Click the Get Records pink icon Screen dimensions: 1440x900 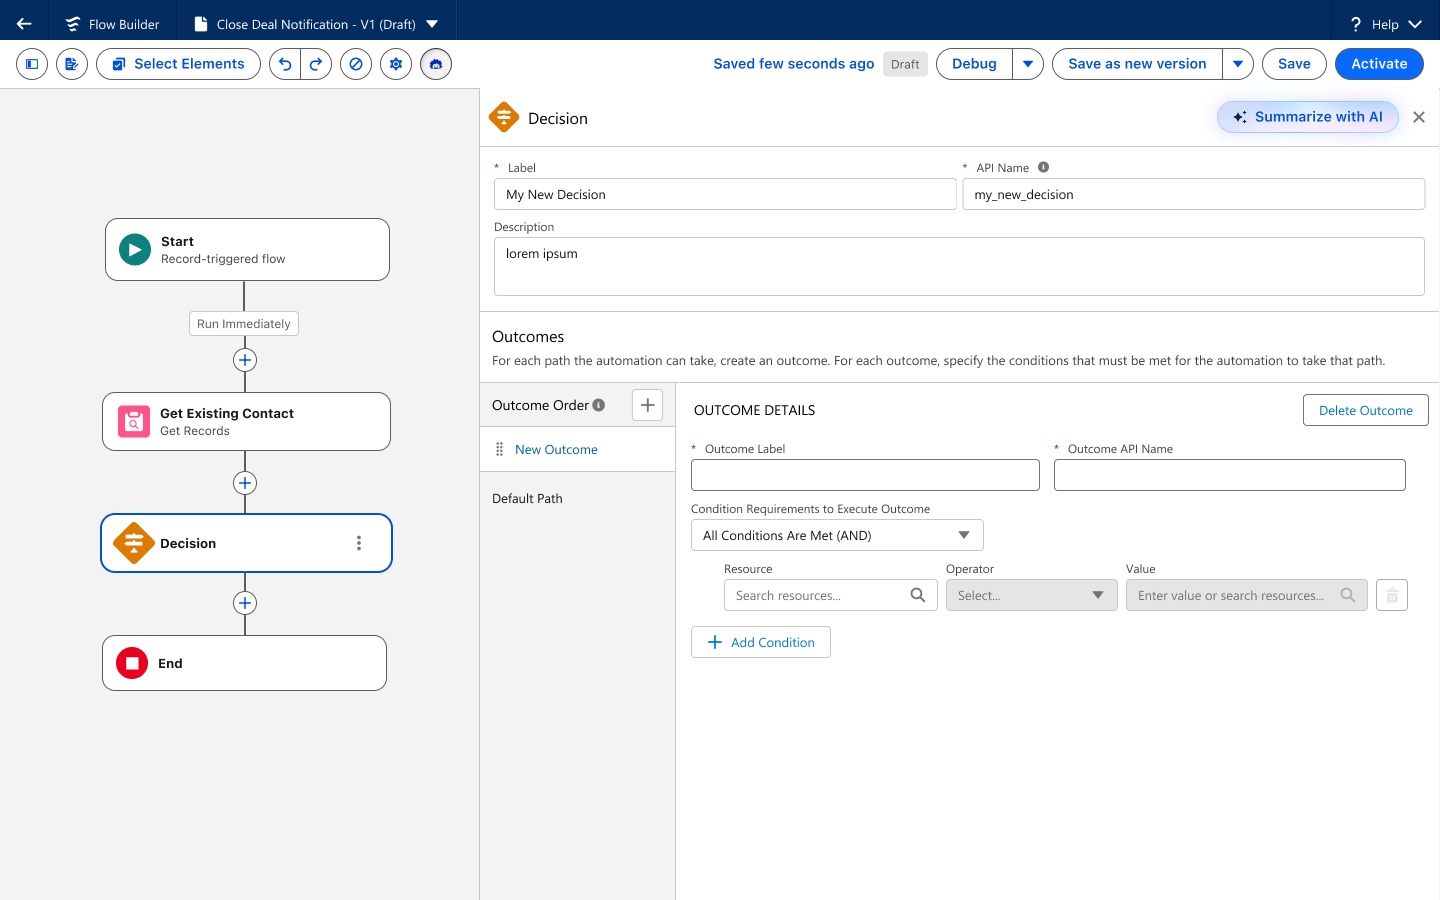134,421
